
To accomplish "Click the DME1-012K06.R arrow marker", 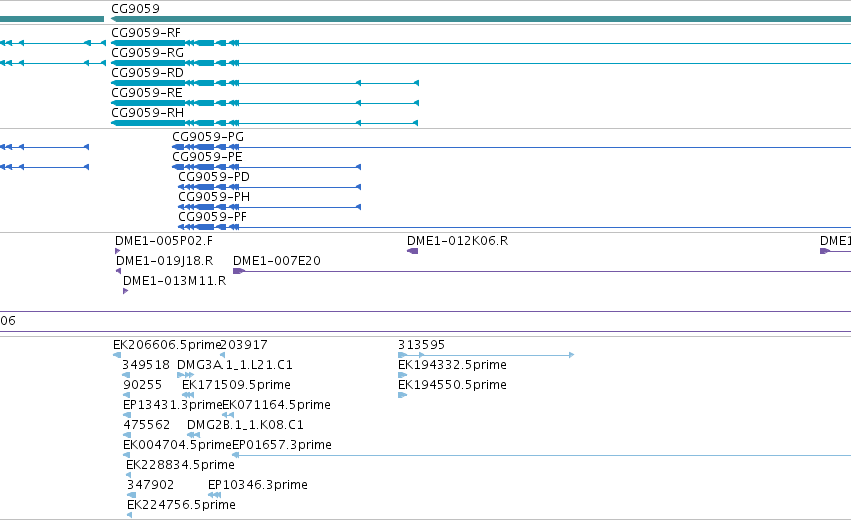I will coord(412,251).
